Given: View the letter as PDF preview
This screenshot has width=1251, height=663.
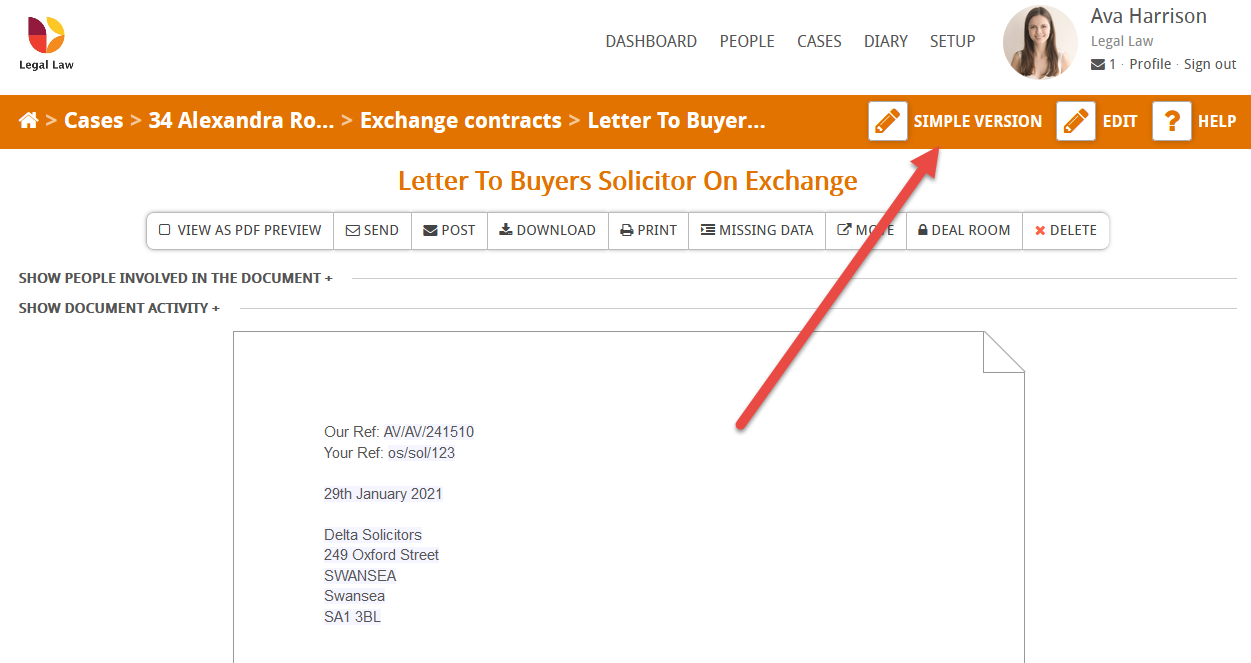Looking at the screenshot, I should (x=240, y=230).
